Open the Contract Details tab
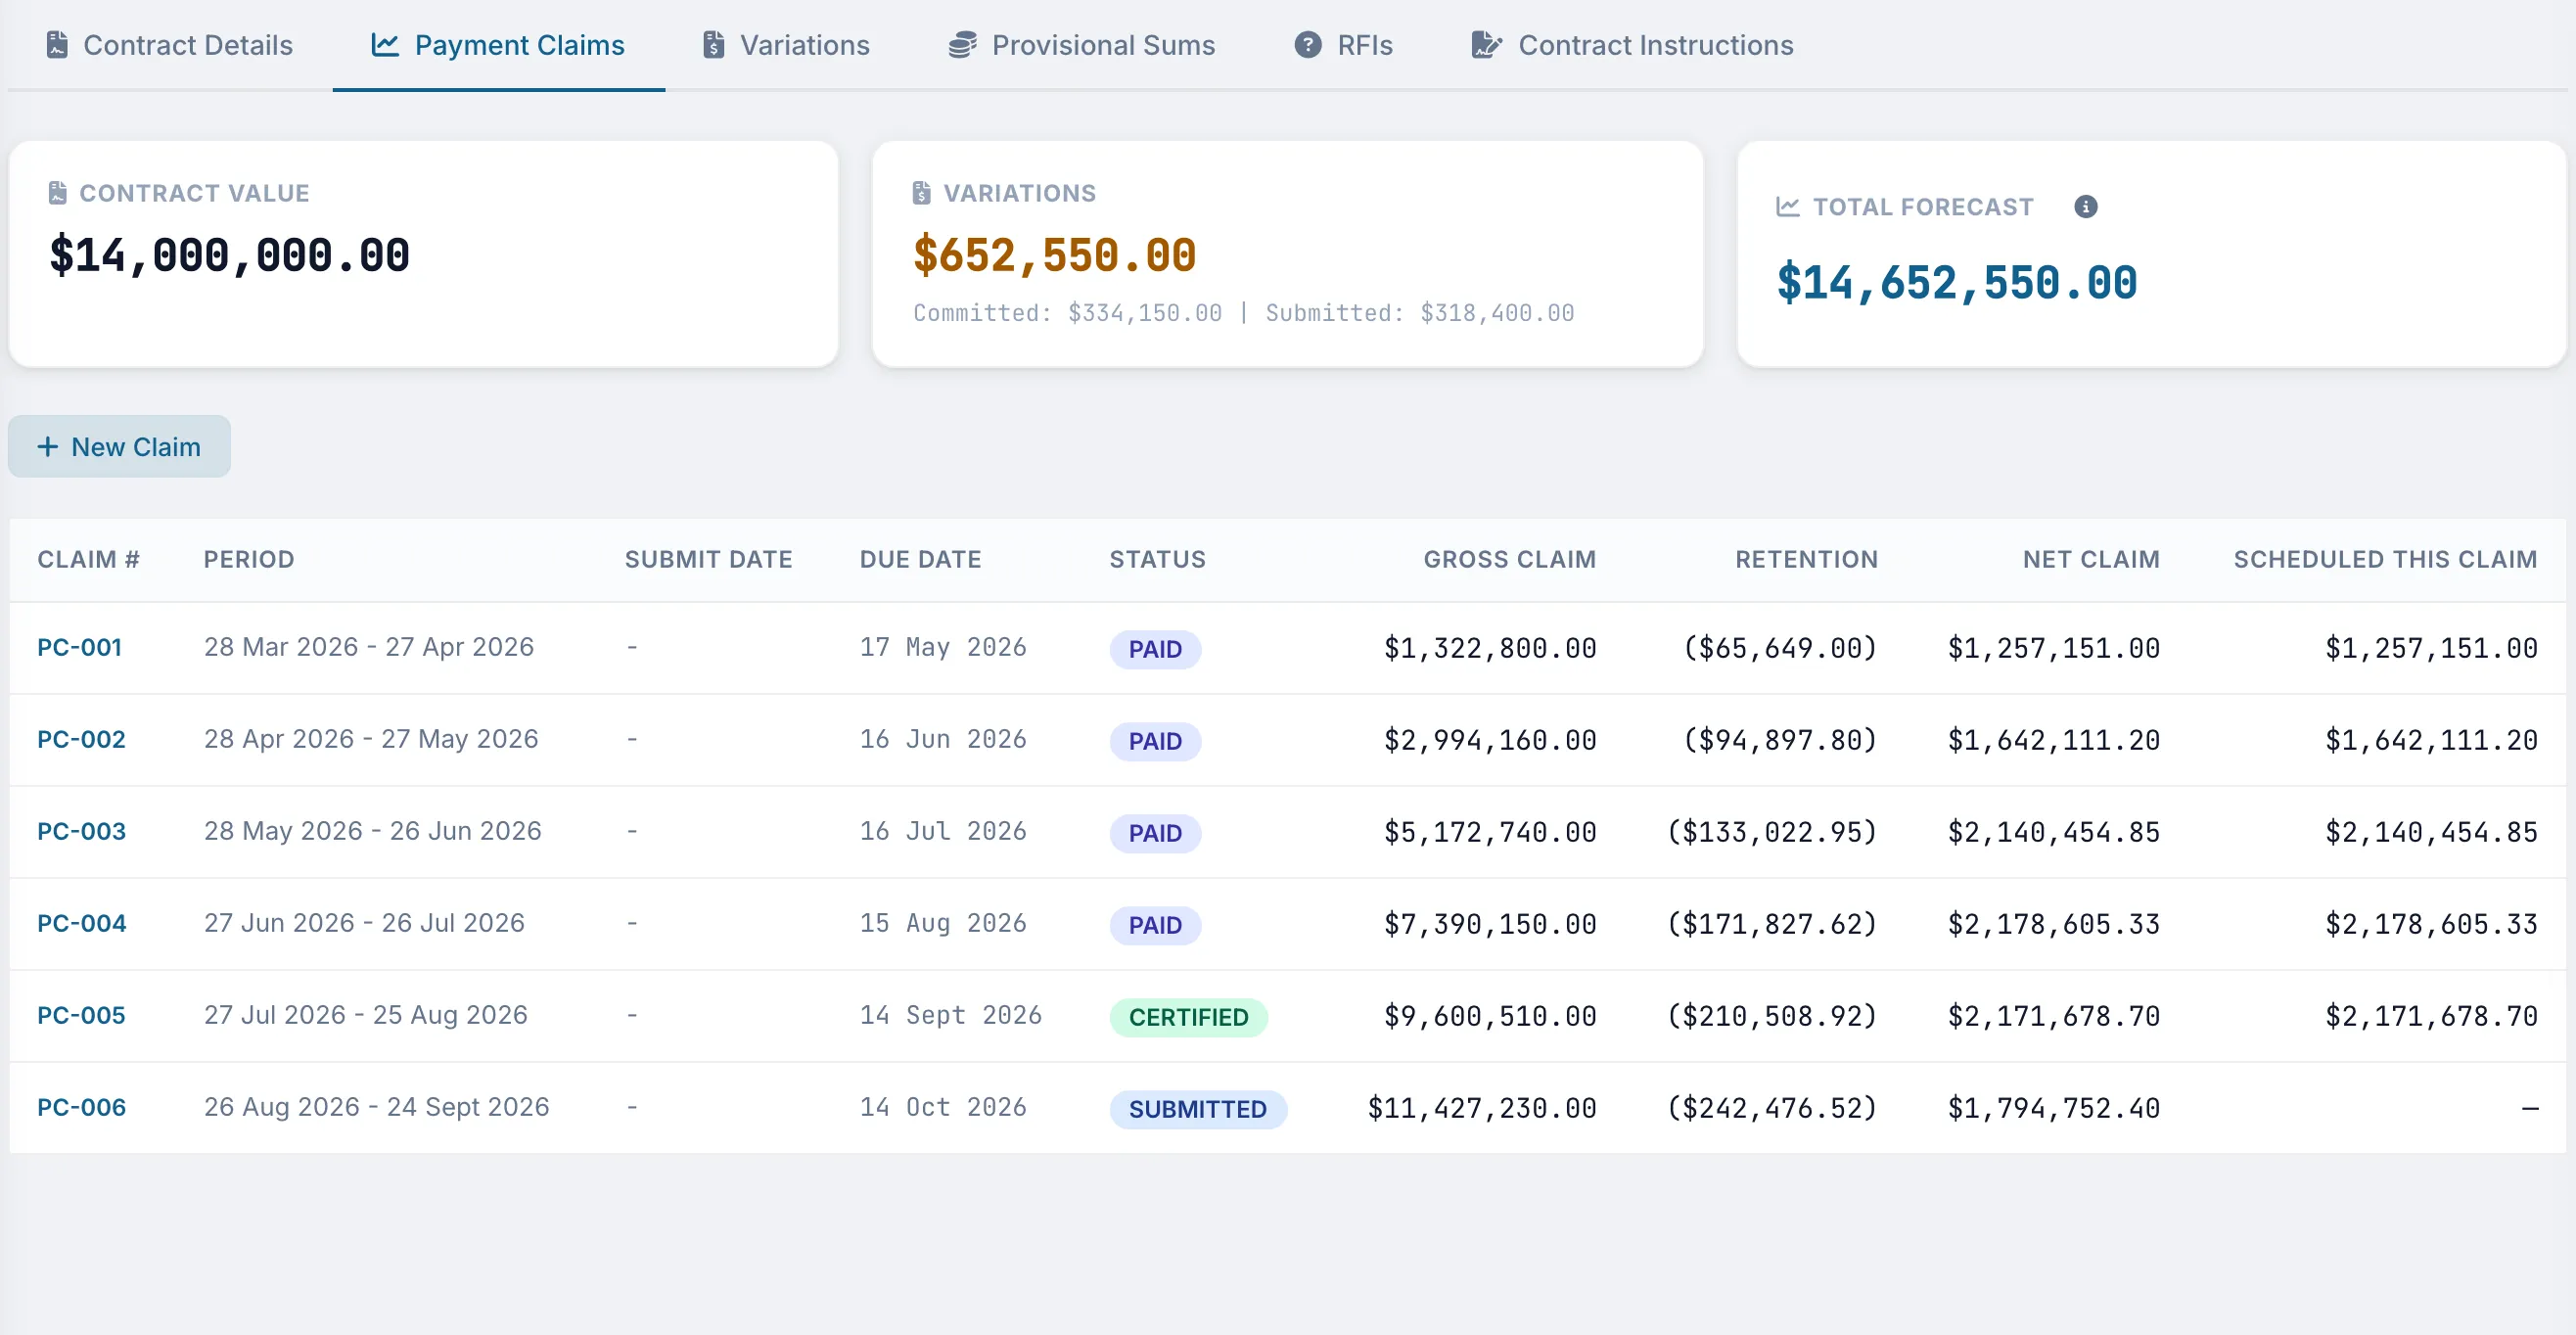The width and height of the screenshot is (2576, 1335). pyautogui.click(x=169, y=45)
